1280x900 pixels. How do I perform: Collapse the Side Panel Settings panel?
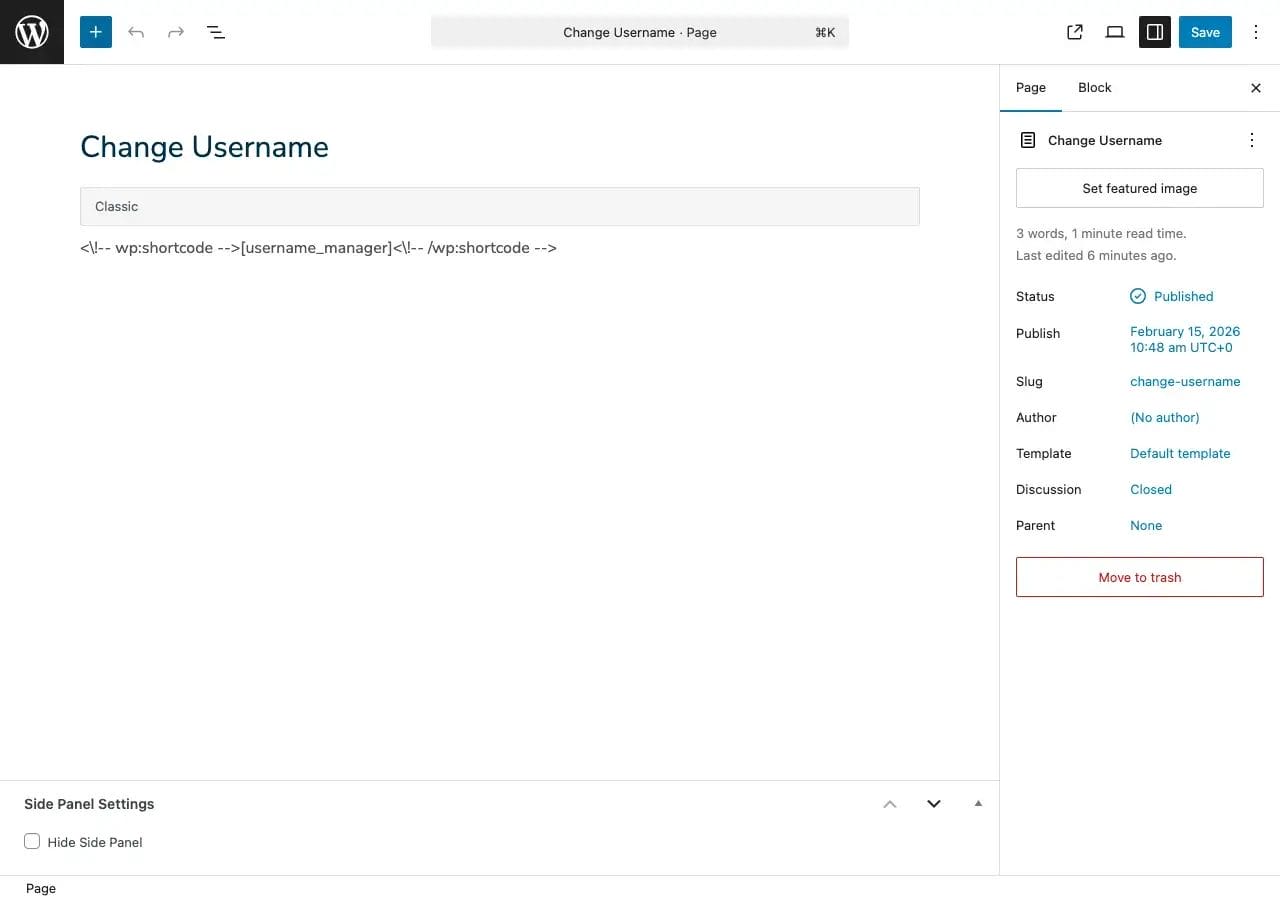pyautogui.click(x=978, y=804)
